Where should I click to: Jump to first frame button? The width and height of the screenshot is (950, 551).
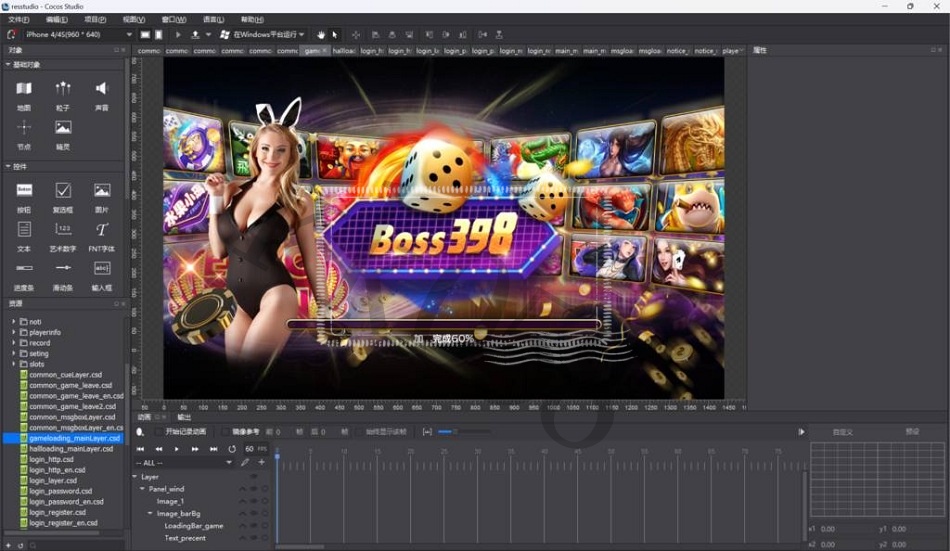(x=141, y=449)
